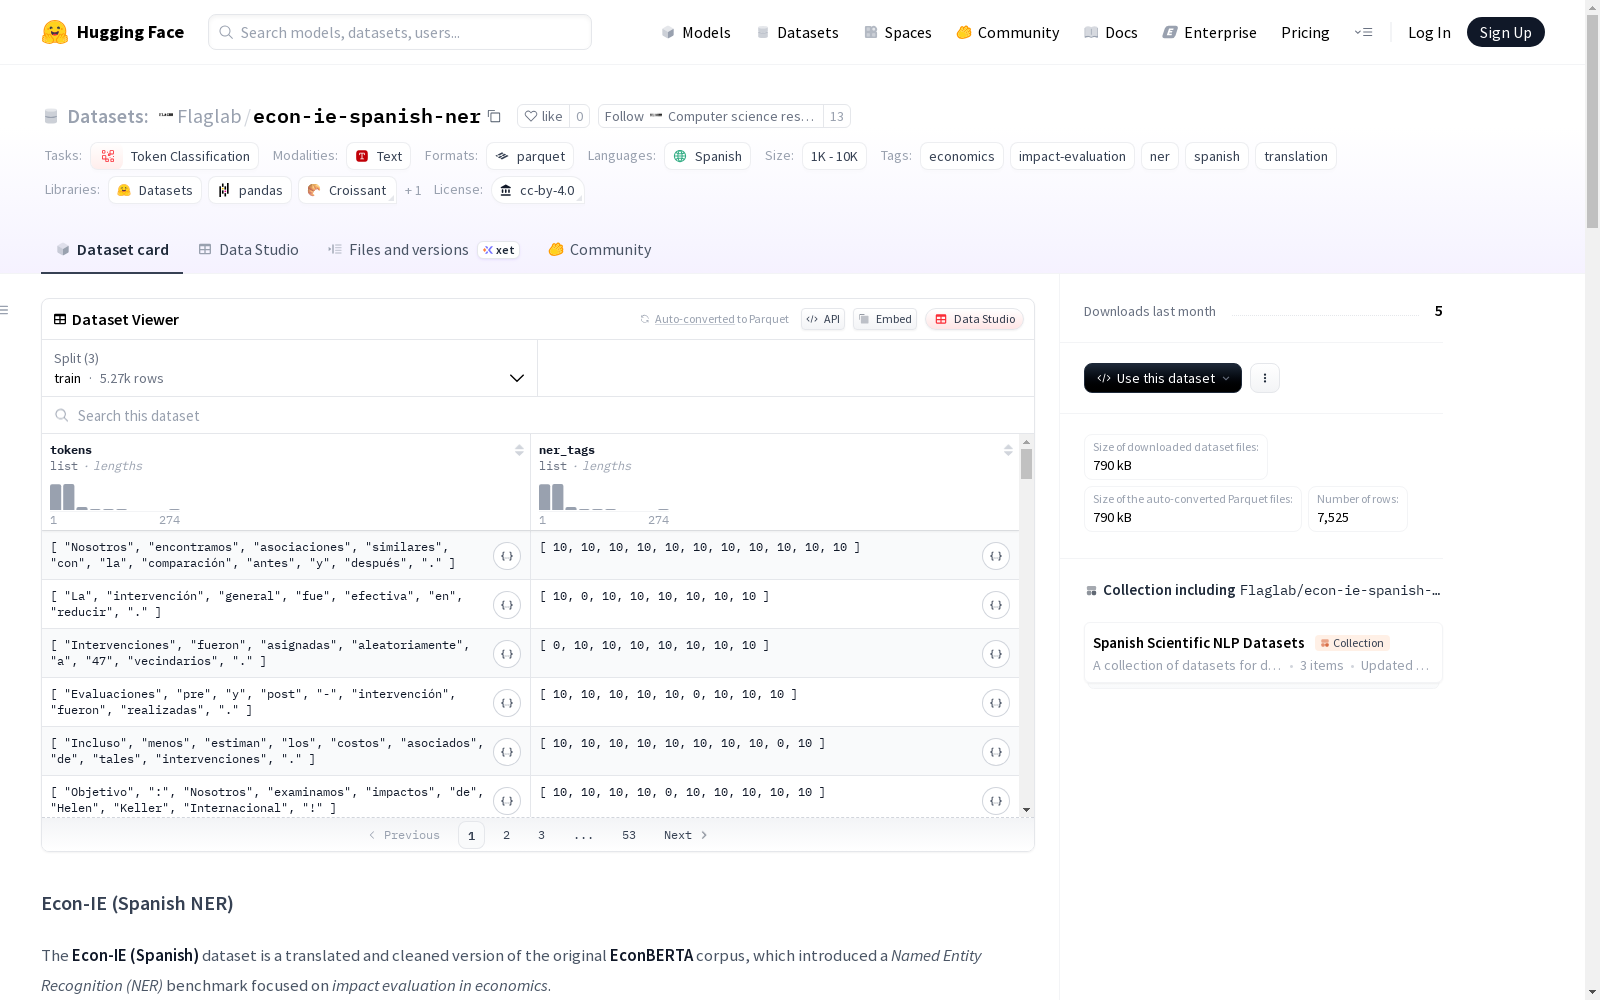This screenshot has width=1600, height=1000.
Task: Click the Hugging Face logo icon
Action: click(55, 32)
